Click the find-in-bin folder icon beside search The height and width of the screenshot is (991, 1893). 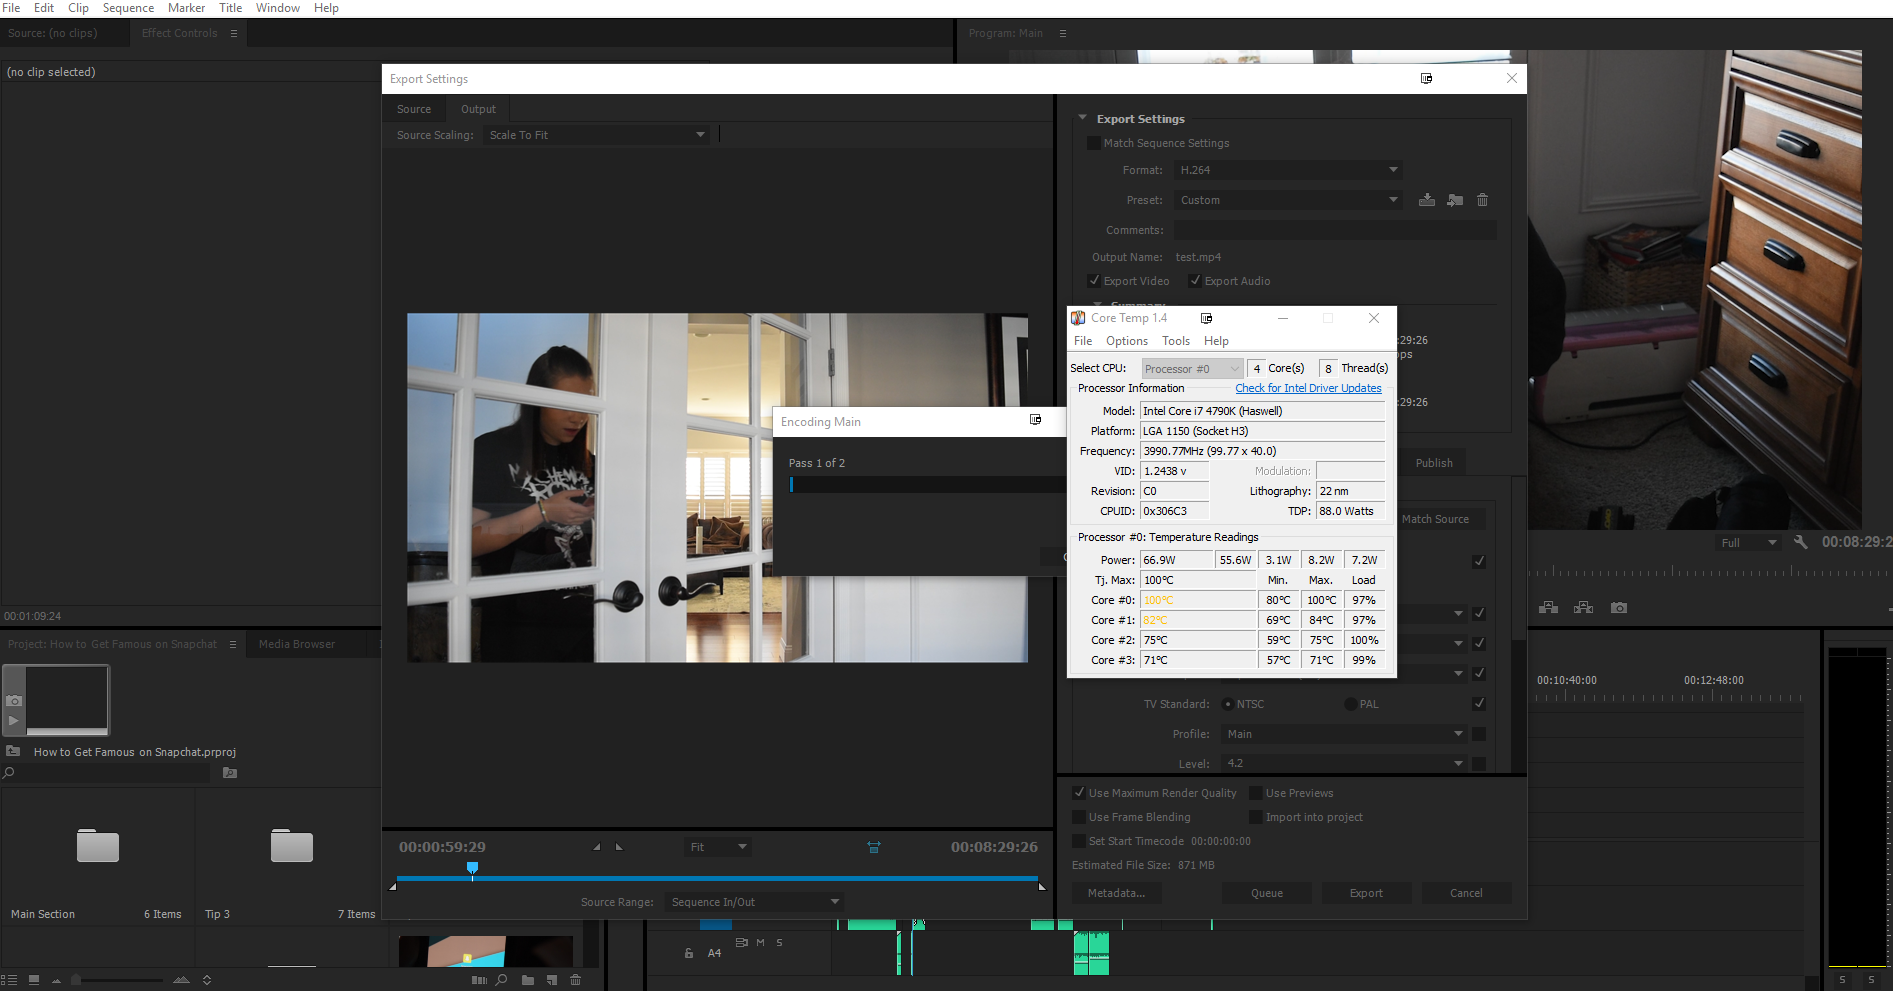pos(230,773)
